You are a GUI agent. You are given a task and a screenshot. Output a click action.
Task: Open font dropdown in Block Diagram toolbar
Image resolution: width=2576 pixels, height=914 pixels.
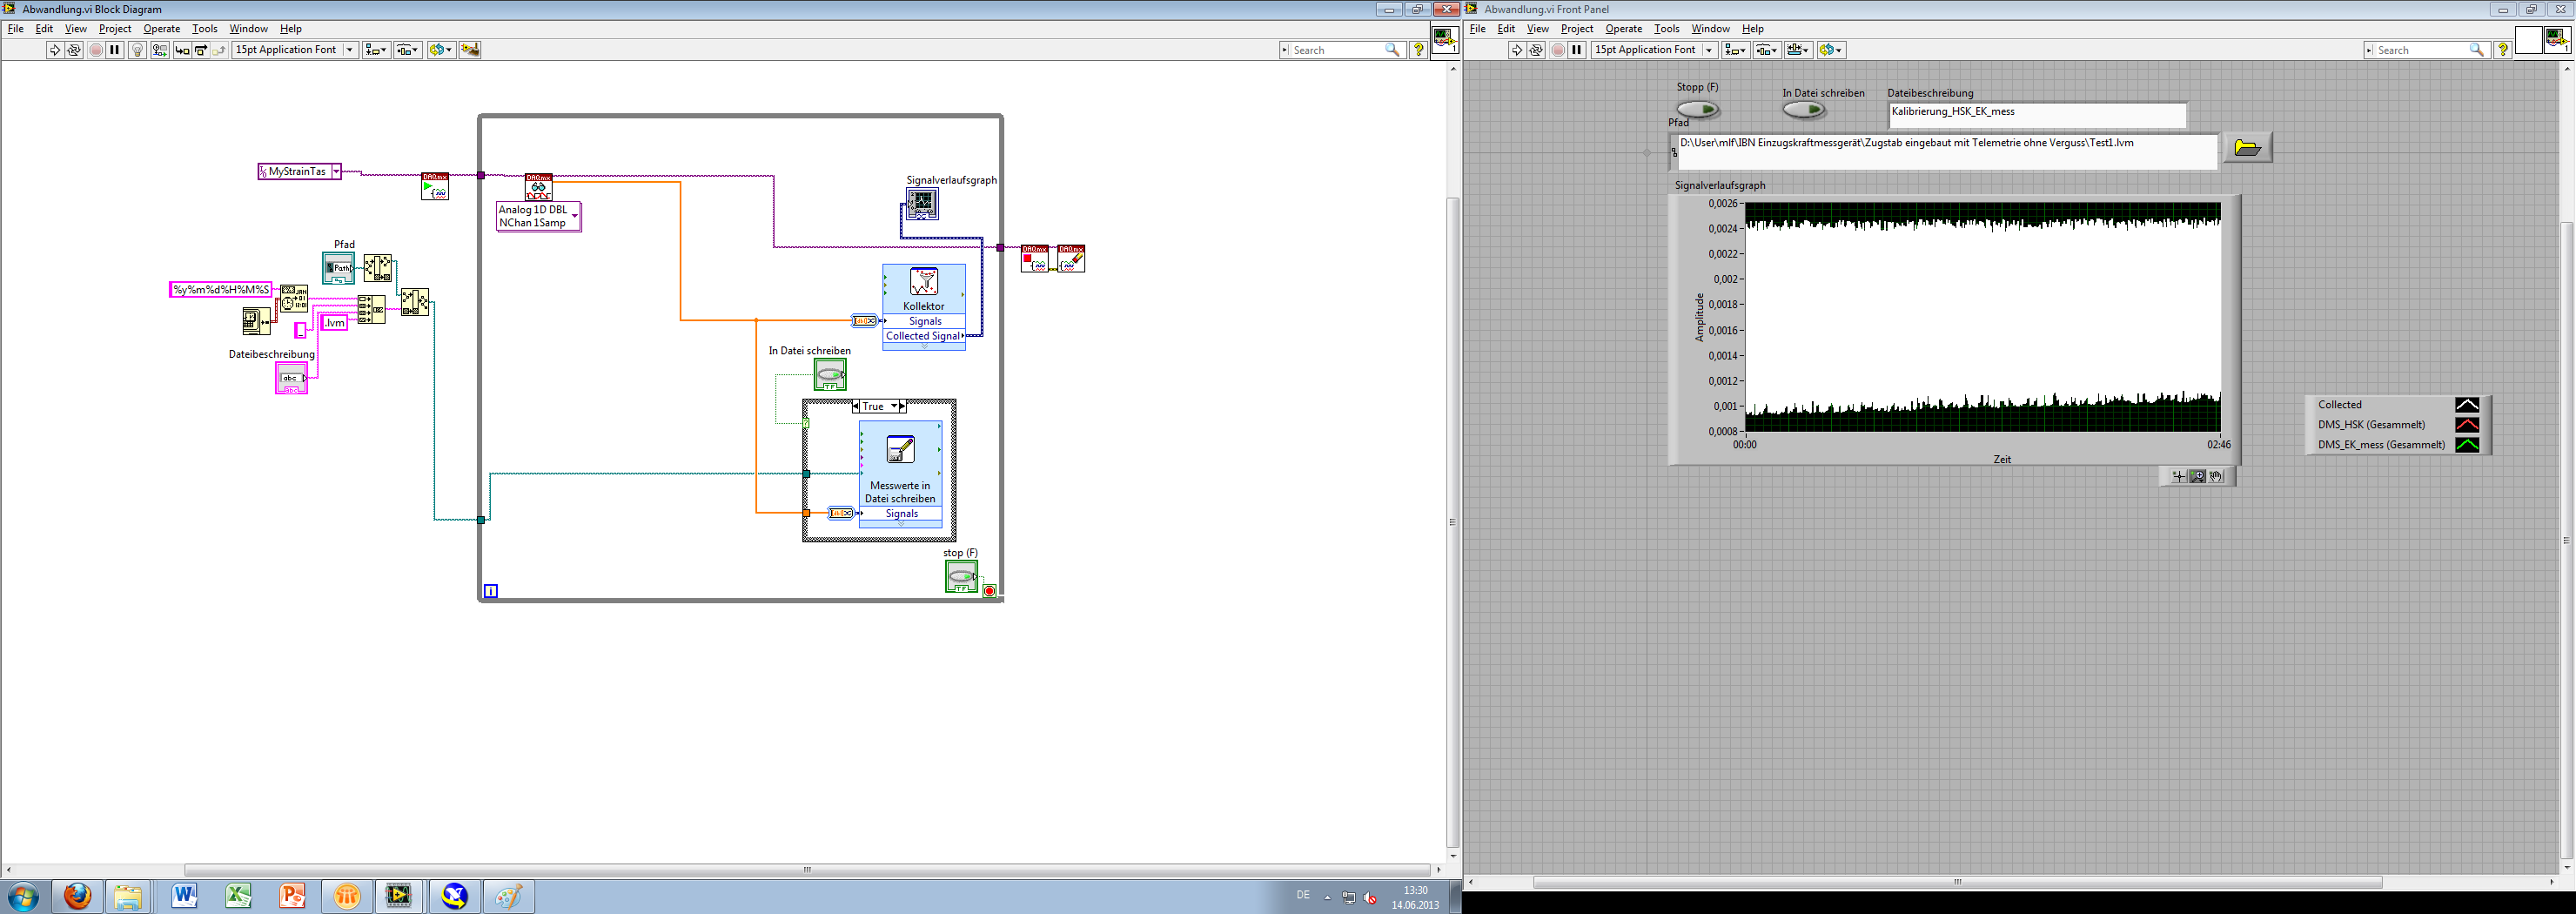[294, 50]
